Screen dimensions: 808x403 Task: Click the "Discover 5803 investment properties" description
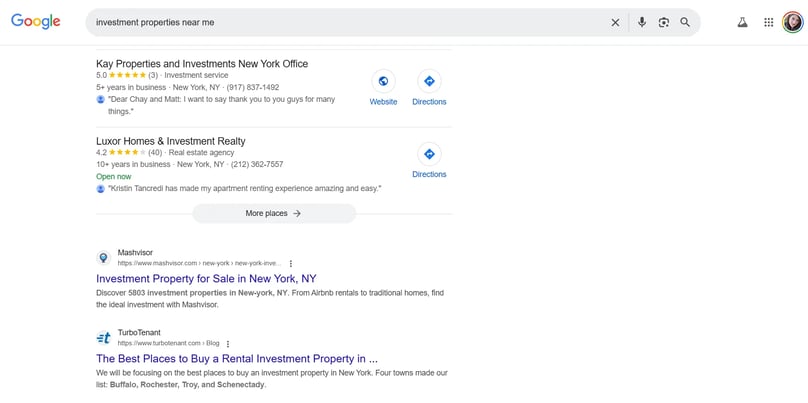270,299
